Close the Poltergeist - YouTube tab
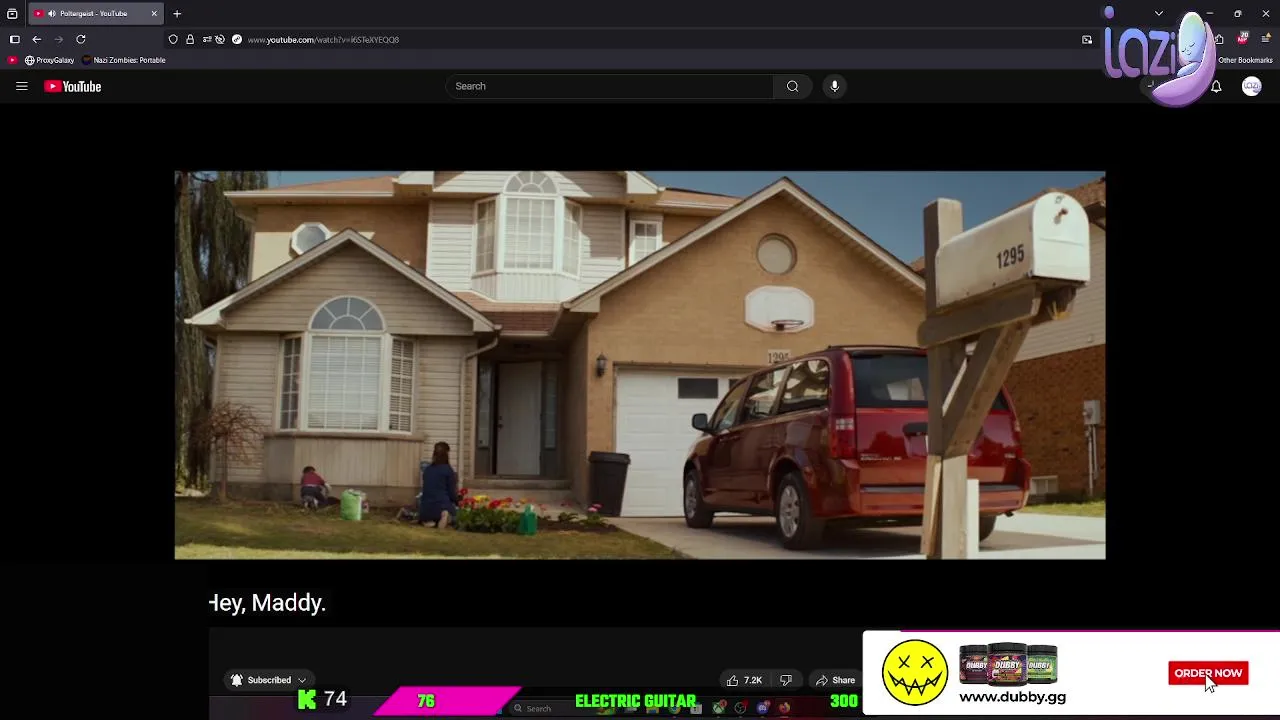1280x720 pixels. (x=154, y=14)
